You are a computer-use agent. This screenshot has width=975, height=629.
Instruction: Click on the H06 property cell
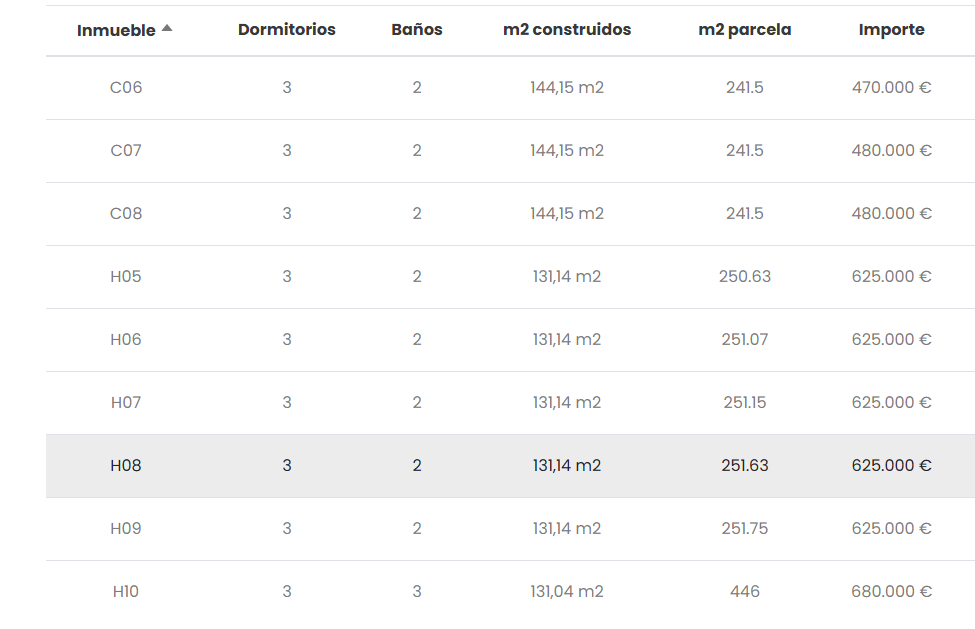point(126,340)
